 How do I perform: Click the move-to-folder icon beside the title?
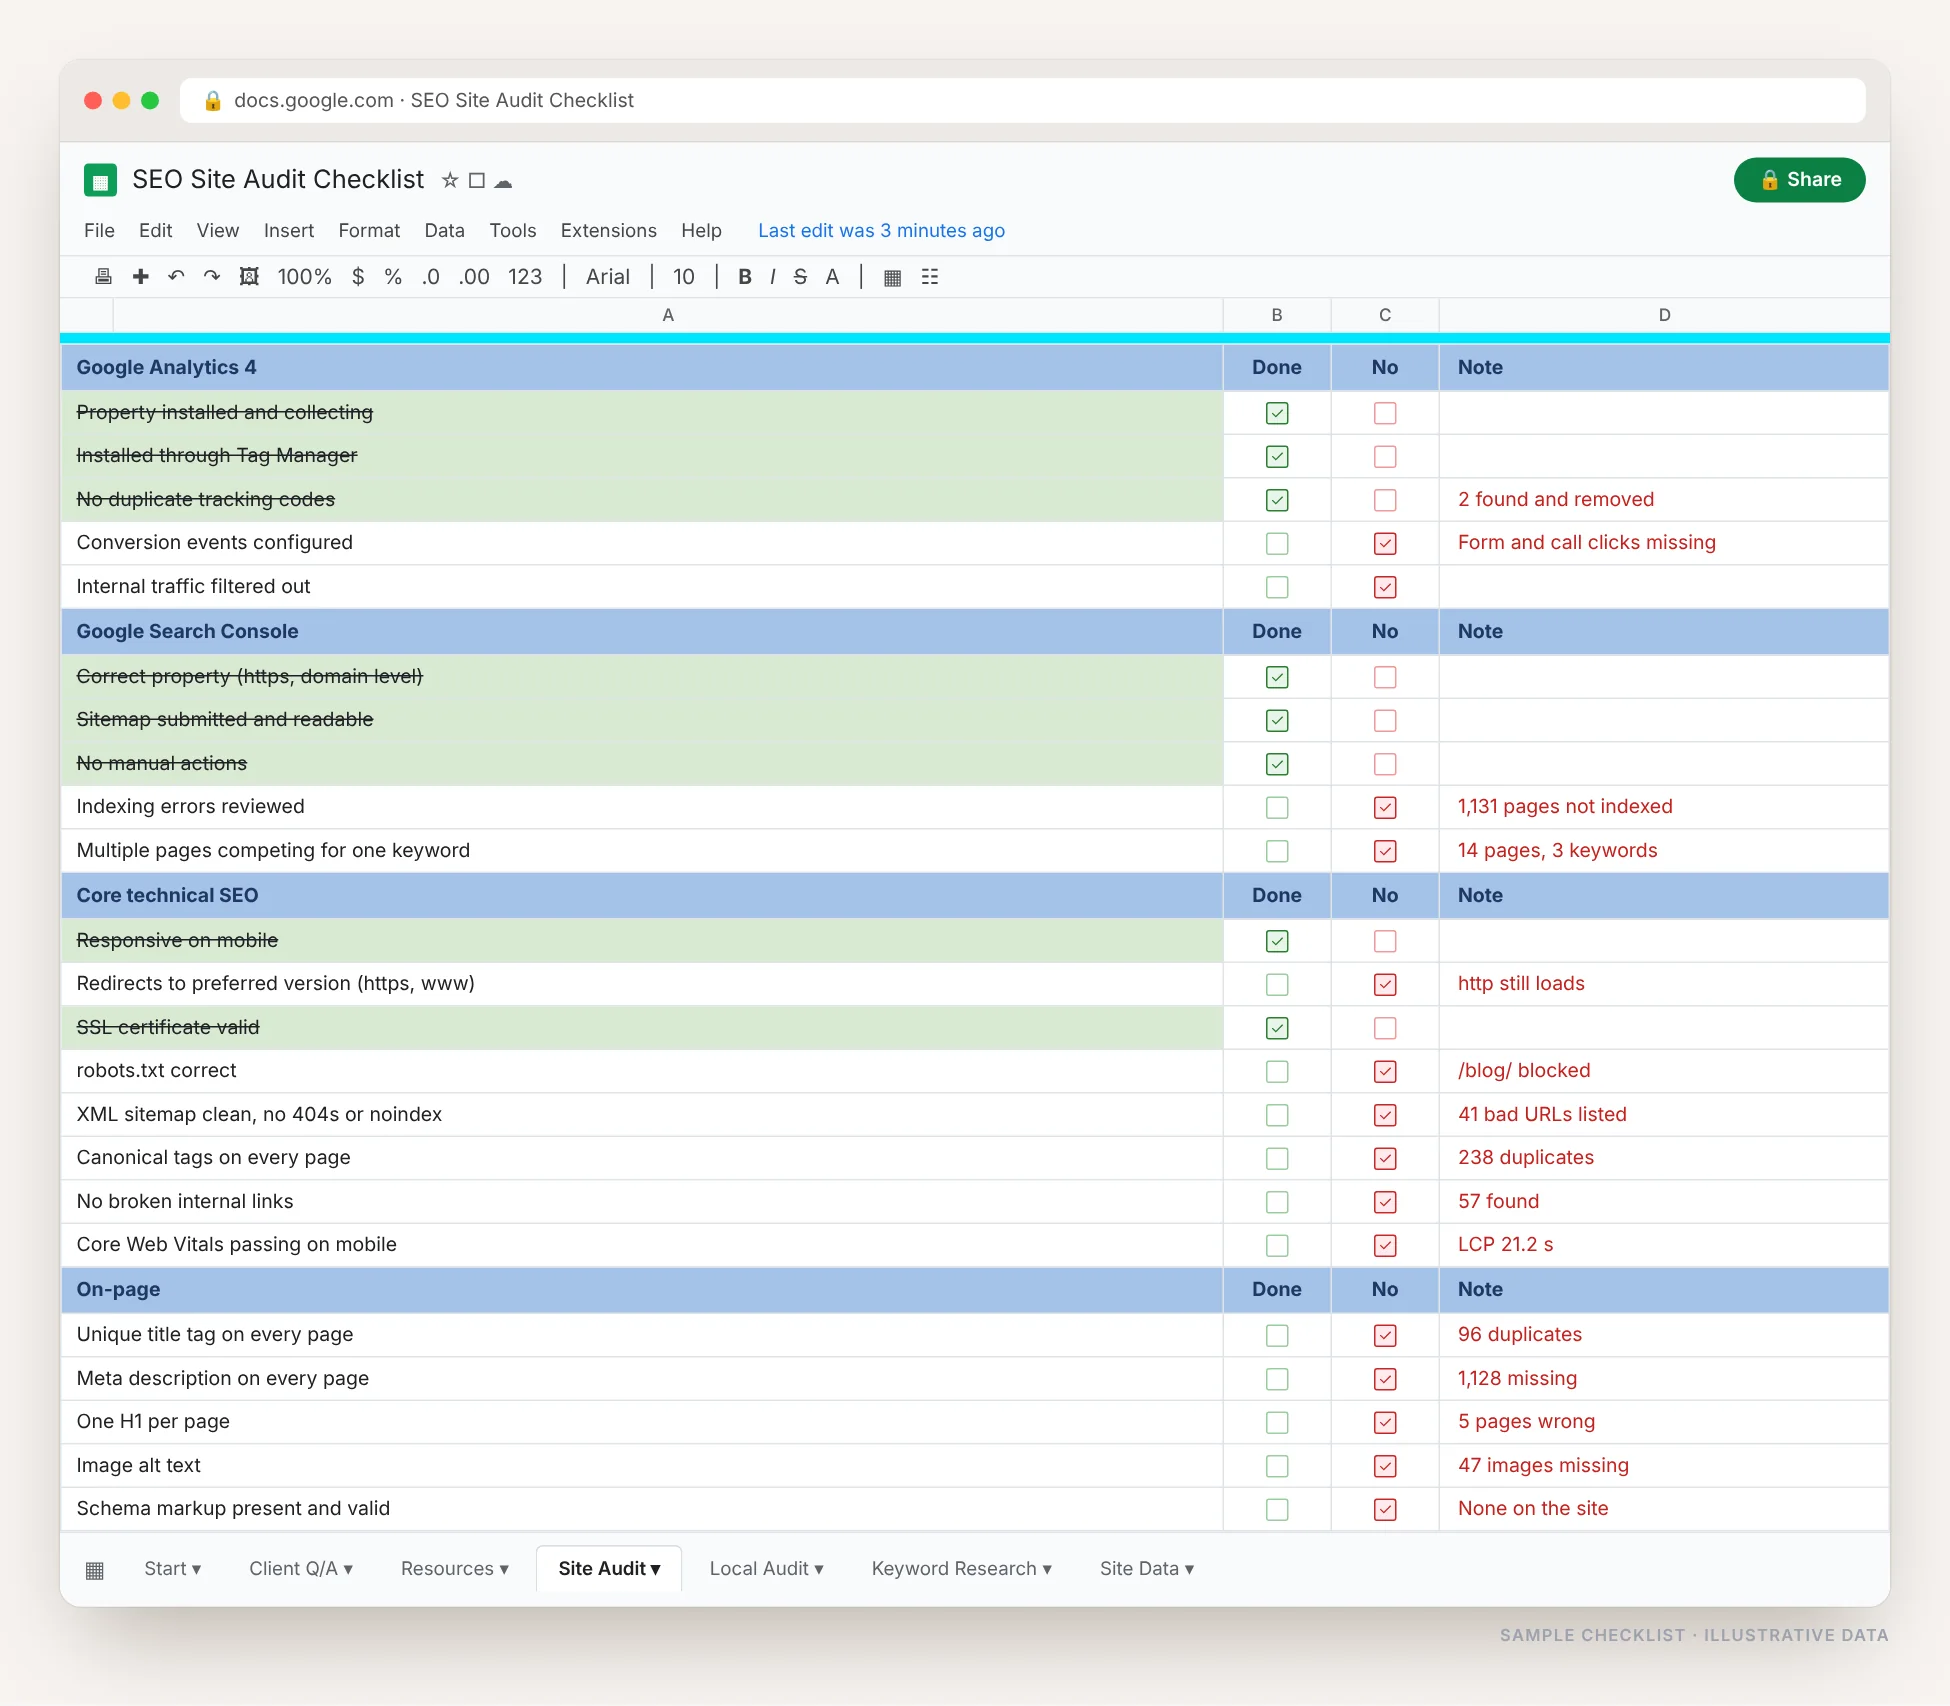click(x=477, y=180)
